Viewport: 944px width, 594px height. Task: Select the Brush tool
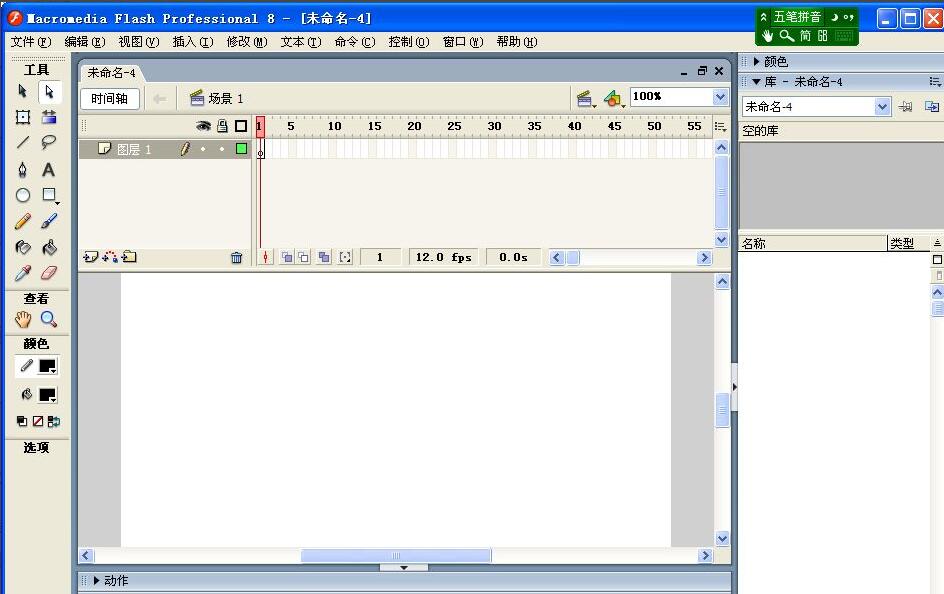pyautogui.click(x=49, y=221)
